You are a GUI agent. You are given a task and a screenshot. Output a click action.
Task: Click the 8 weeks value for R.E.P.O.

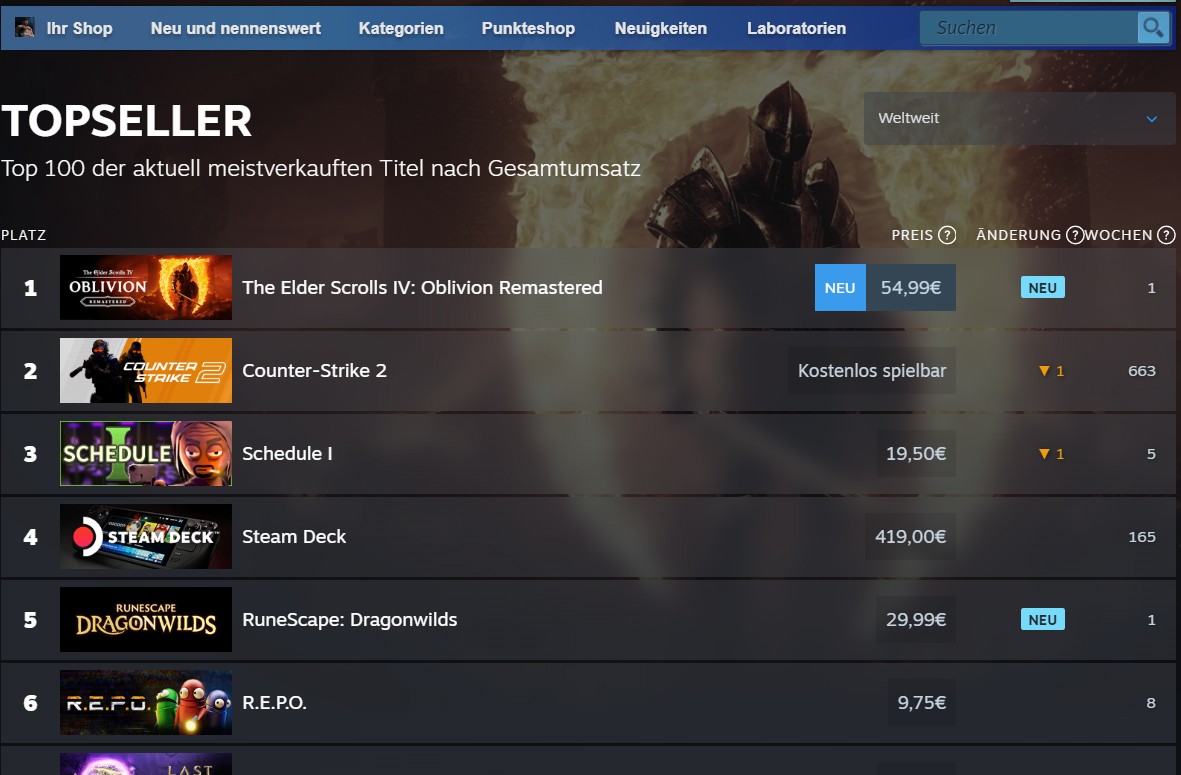pyautogui.click(x=1151, y=702)
